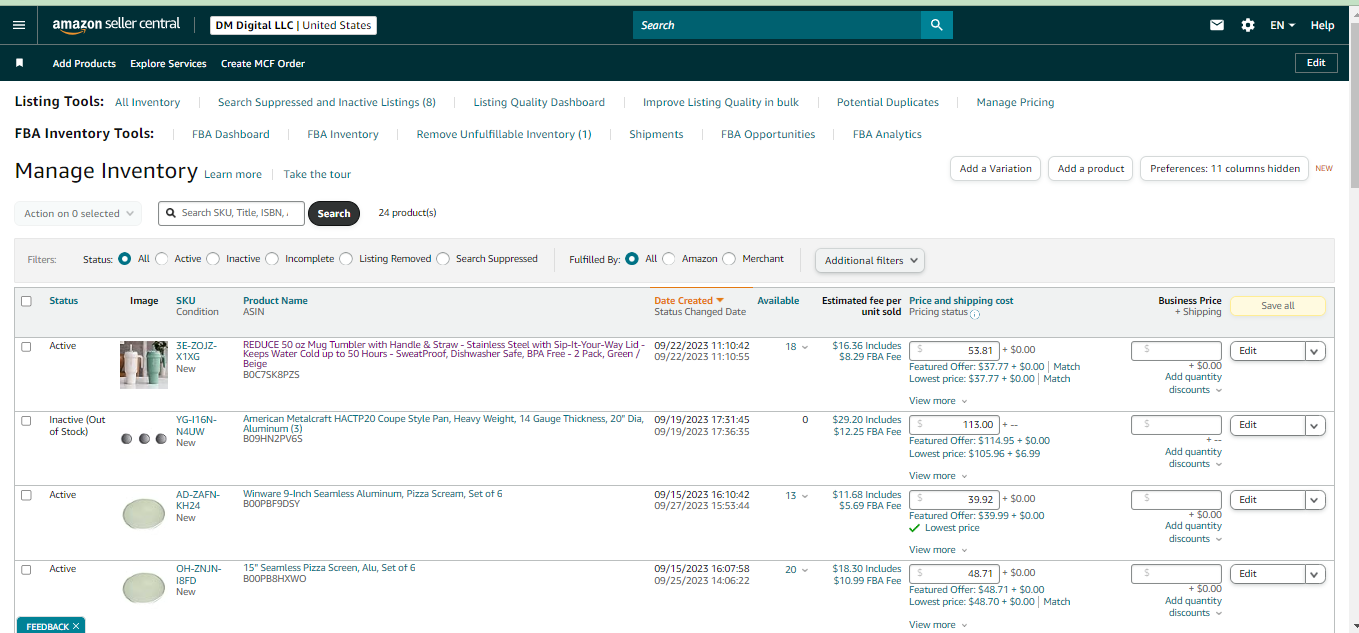
Task: Click the Learn more link
Action: pos(233,174)
